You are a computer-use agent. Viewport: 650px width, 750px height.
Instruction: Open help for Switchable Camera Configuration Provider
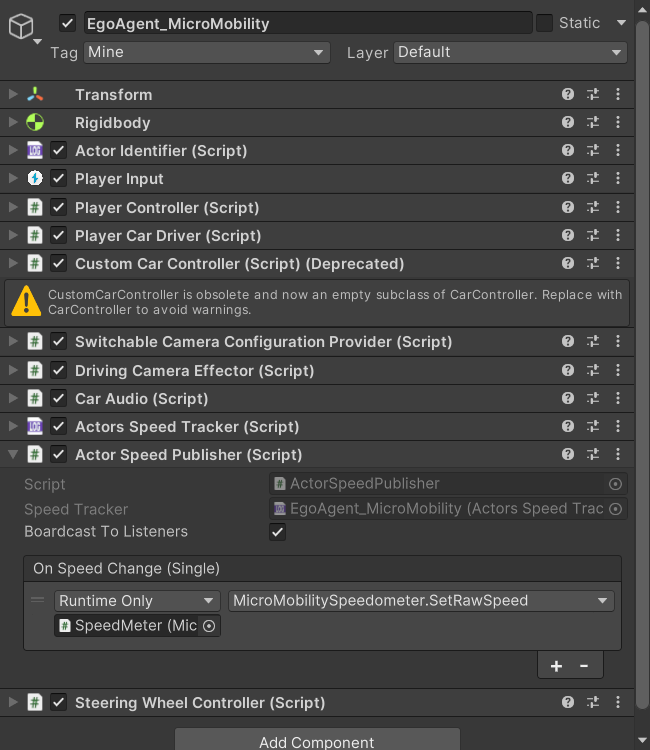pyautogui.click(x=568, y=342)
